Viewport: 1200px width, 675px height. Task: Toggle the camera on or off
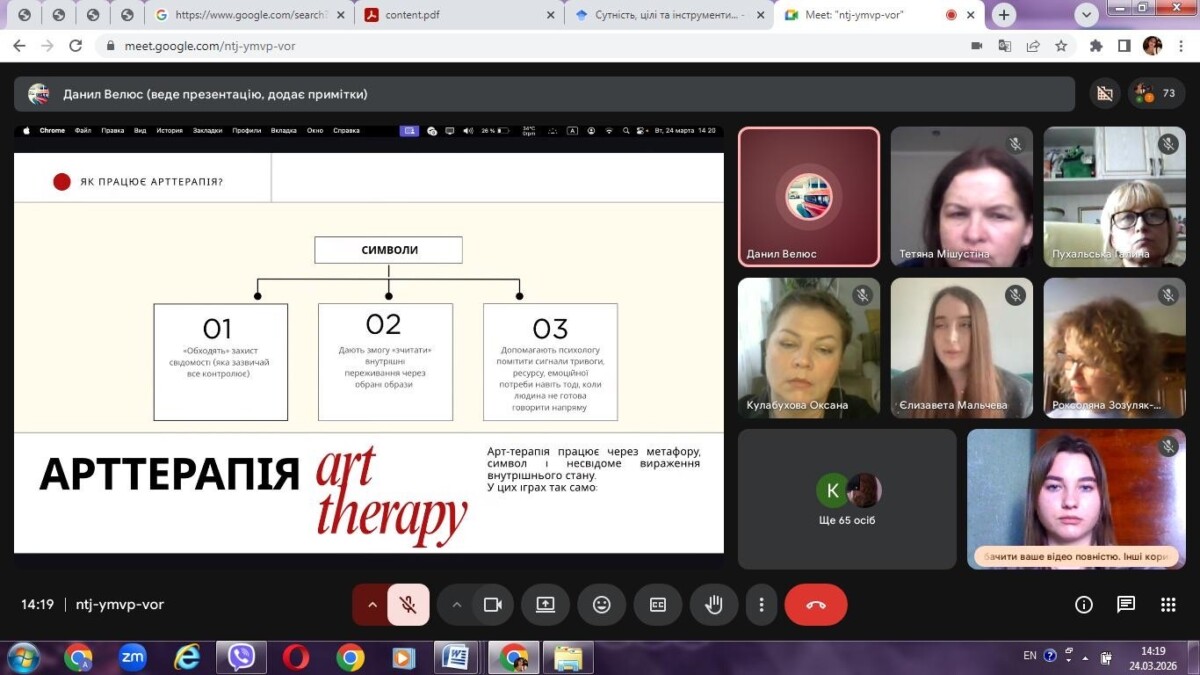492,605
